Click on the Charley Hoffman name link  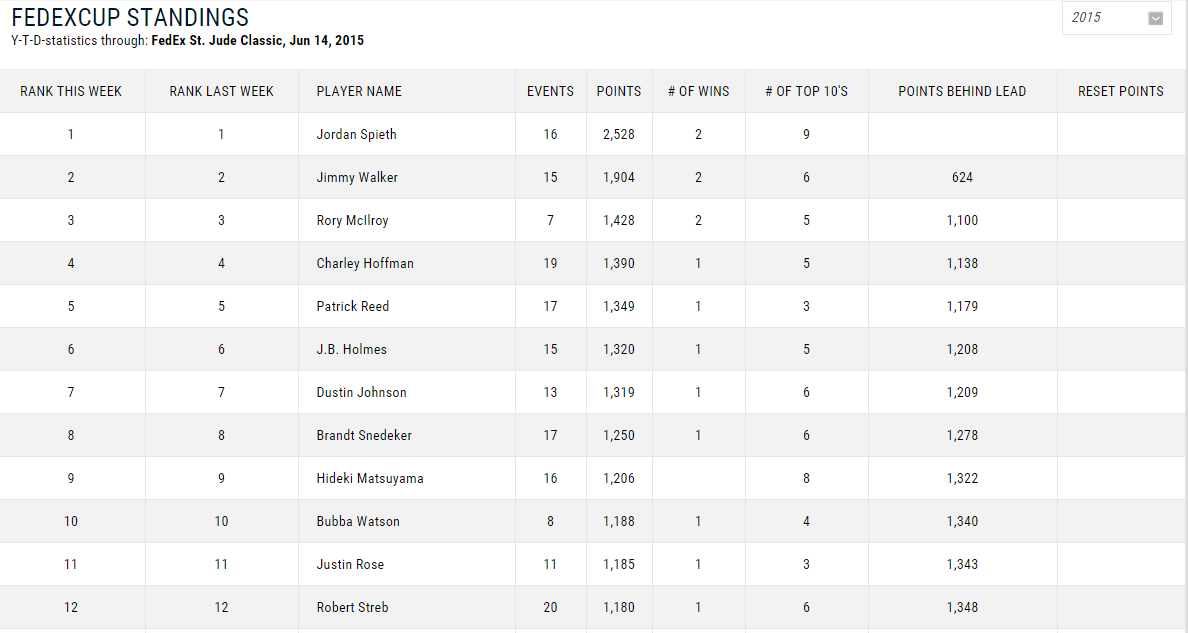(x=365, y=263)
